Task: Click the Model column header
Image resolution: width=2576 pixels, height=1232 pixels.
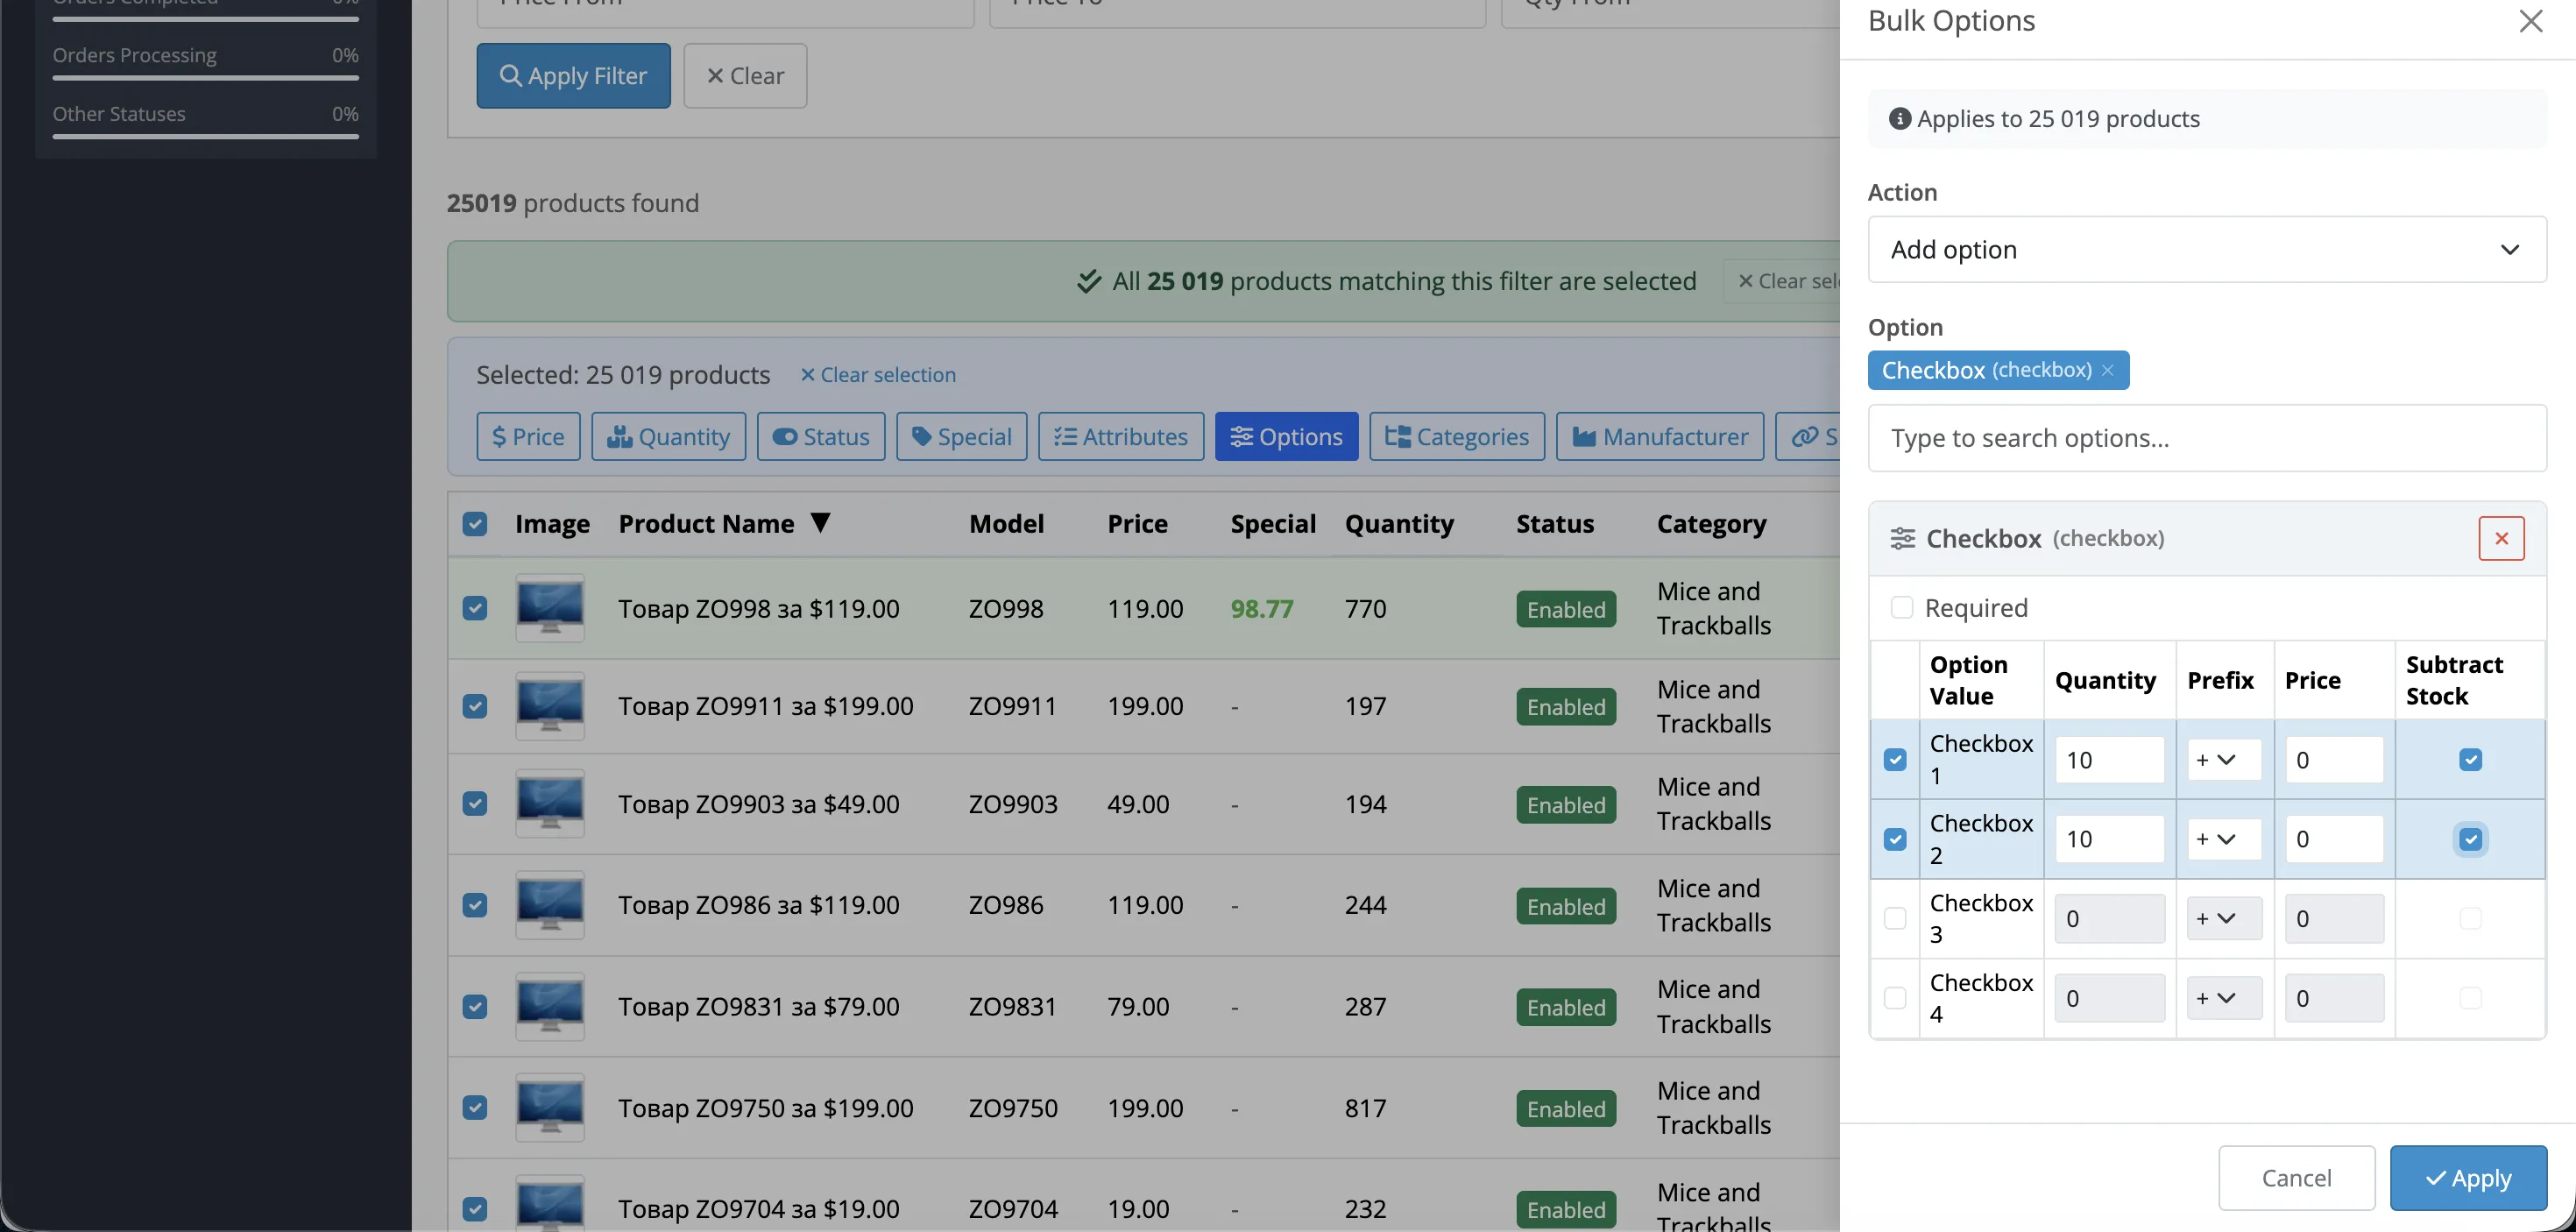Action: pyautogui.click(x=1006, y=524)
